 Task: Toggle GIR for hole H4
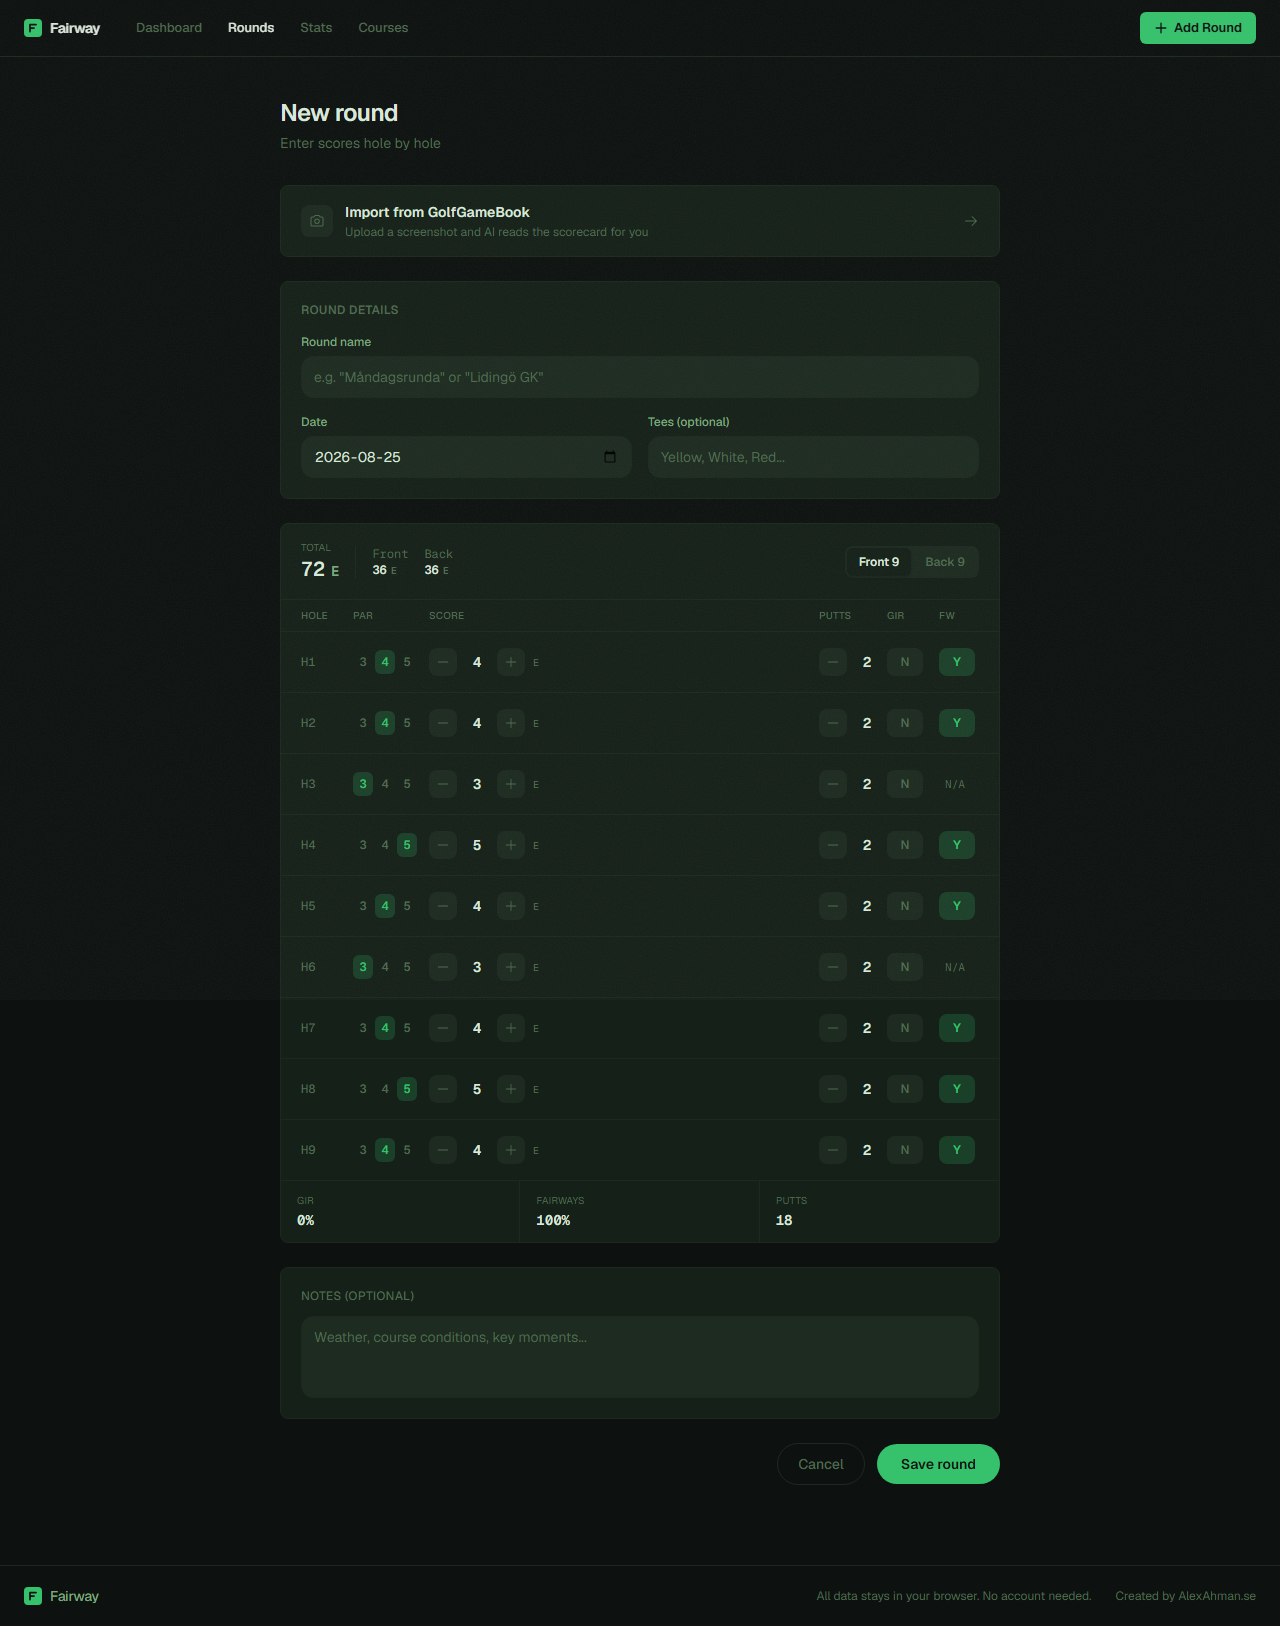point(905,845)
